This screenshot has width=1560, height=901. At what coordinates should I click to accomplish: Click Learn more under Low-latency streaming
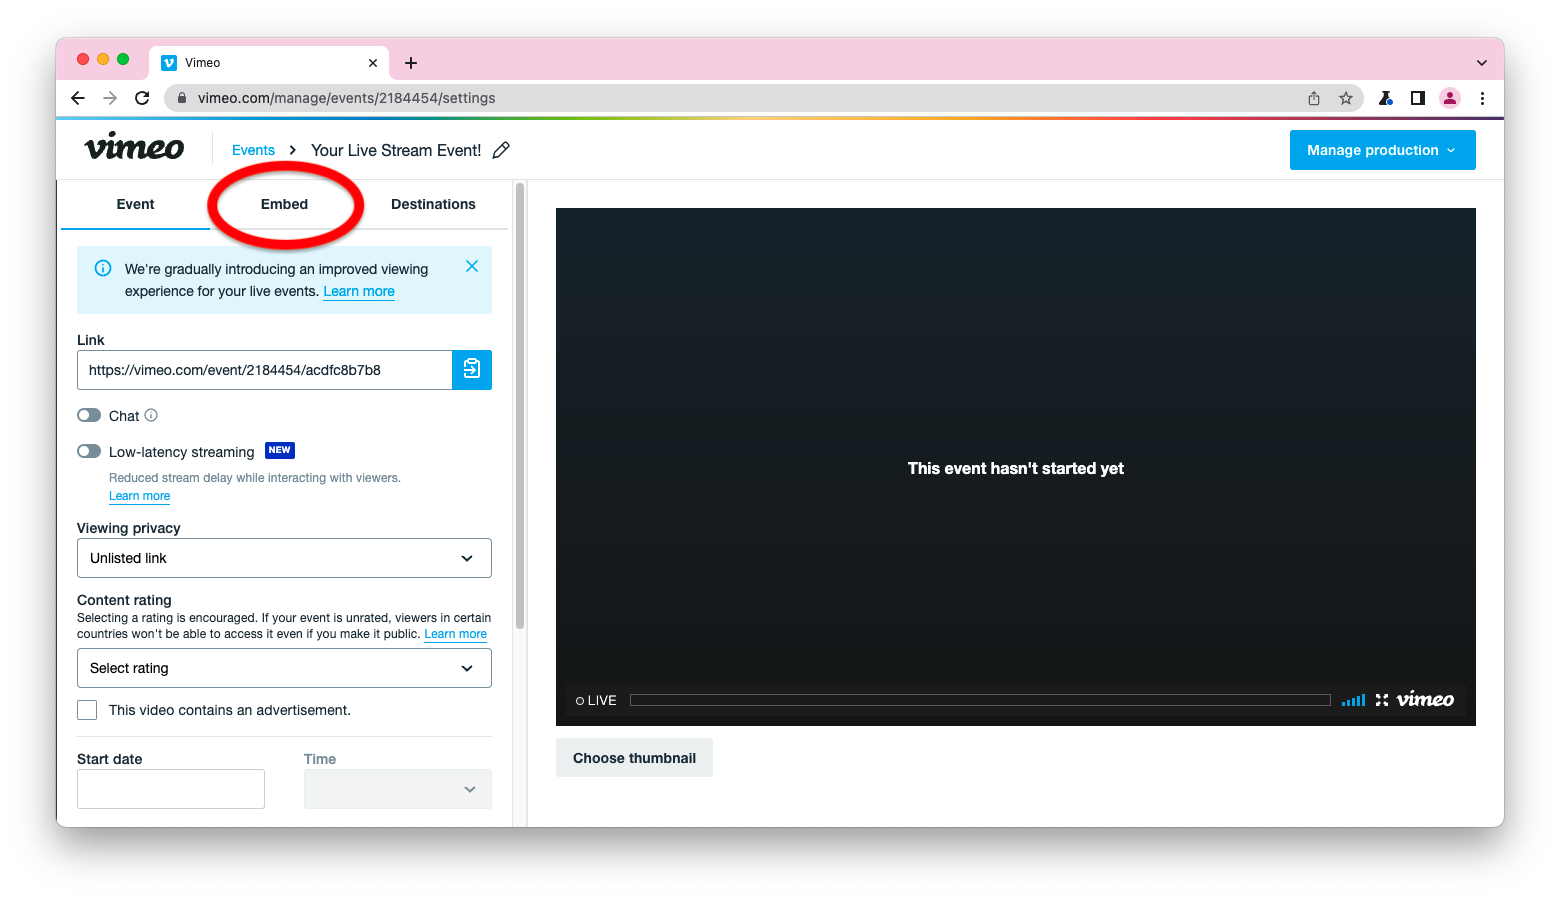click(x=139, y=495)
